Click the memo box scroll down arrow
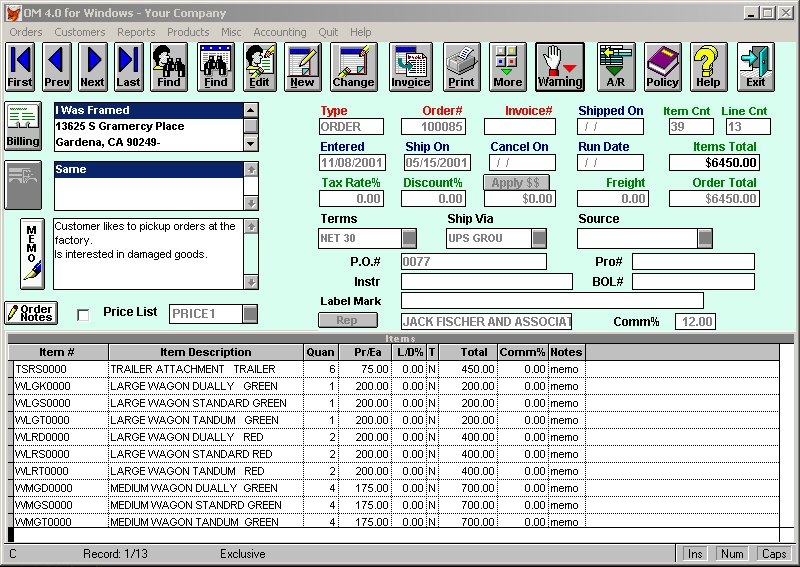This screenshot has height=567, width=800. click(251, 282)
